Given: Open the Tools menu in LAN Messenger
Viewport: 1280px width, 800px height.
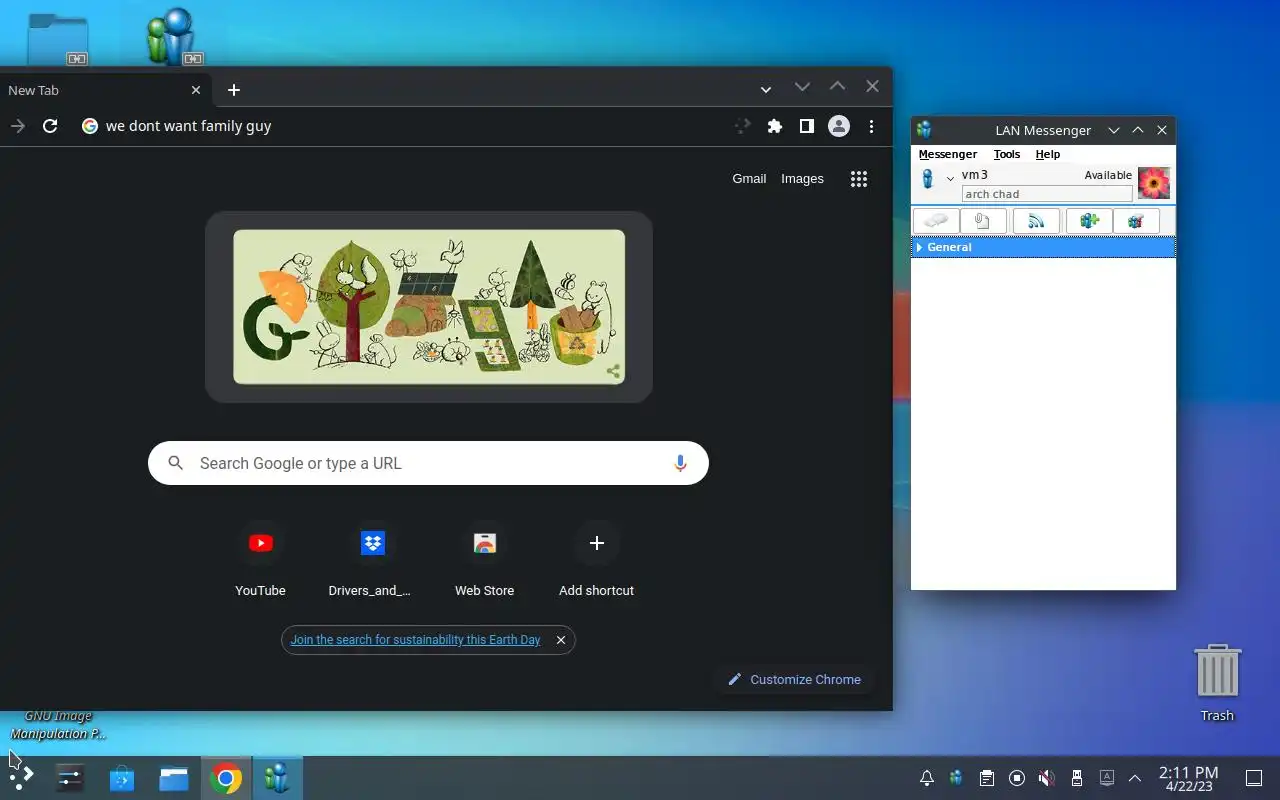Looking at the screenshot, I should point(1006,154).
